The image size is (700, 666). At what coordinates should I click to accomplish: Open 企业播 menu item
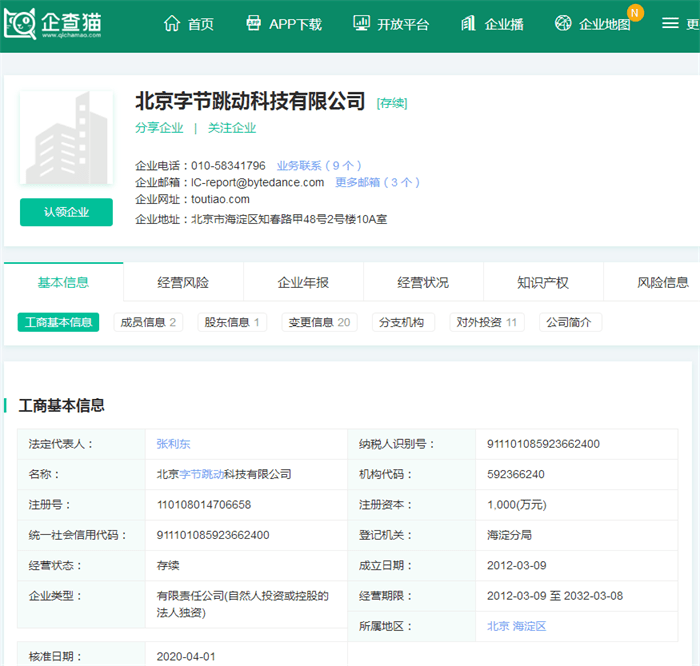pyautogui.click(x=504, y=24)
